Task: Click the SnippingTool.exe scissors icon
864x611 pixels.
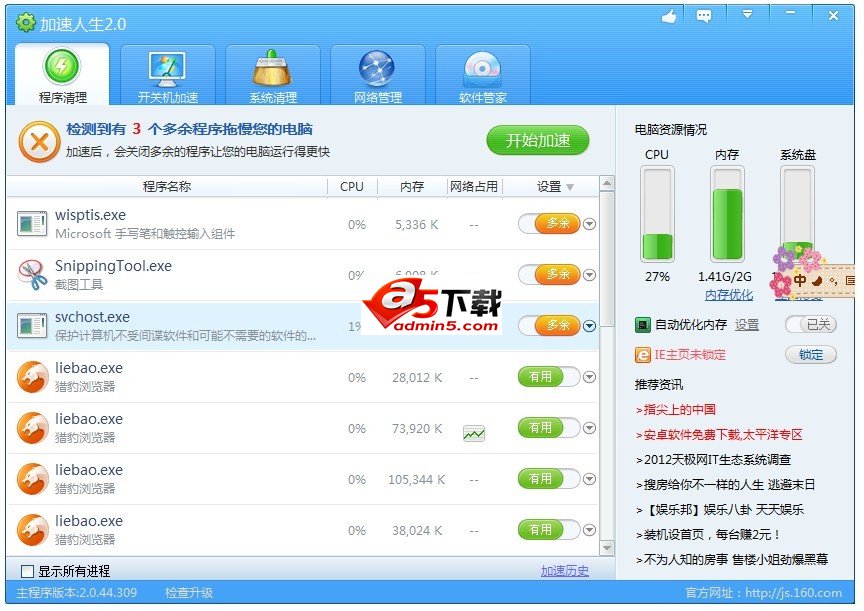Action: point(32,275)
